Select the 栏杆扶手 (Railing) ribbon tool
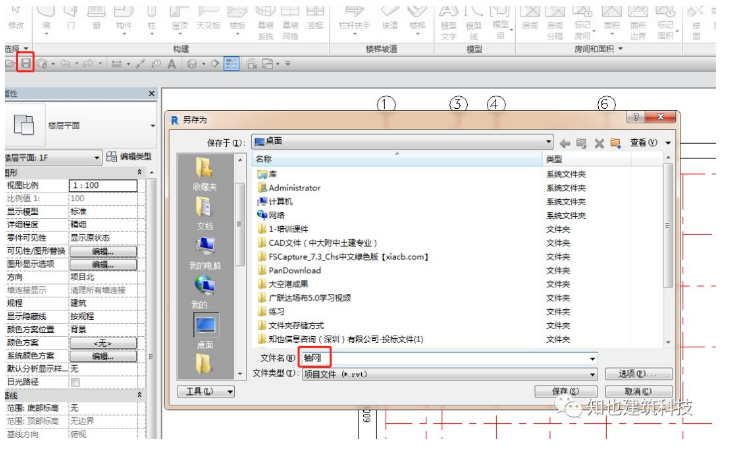This screenshot has width=740, height=454. tap(354, 19)
